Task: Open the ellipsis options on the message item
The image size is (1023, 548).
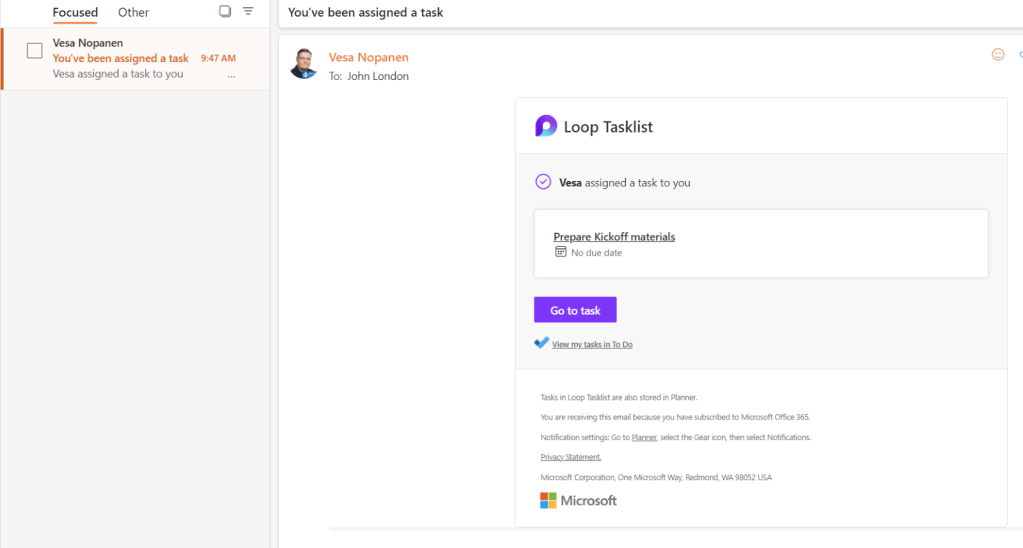Action: coord(231,75)
